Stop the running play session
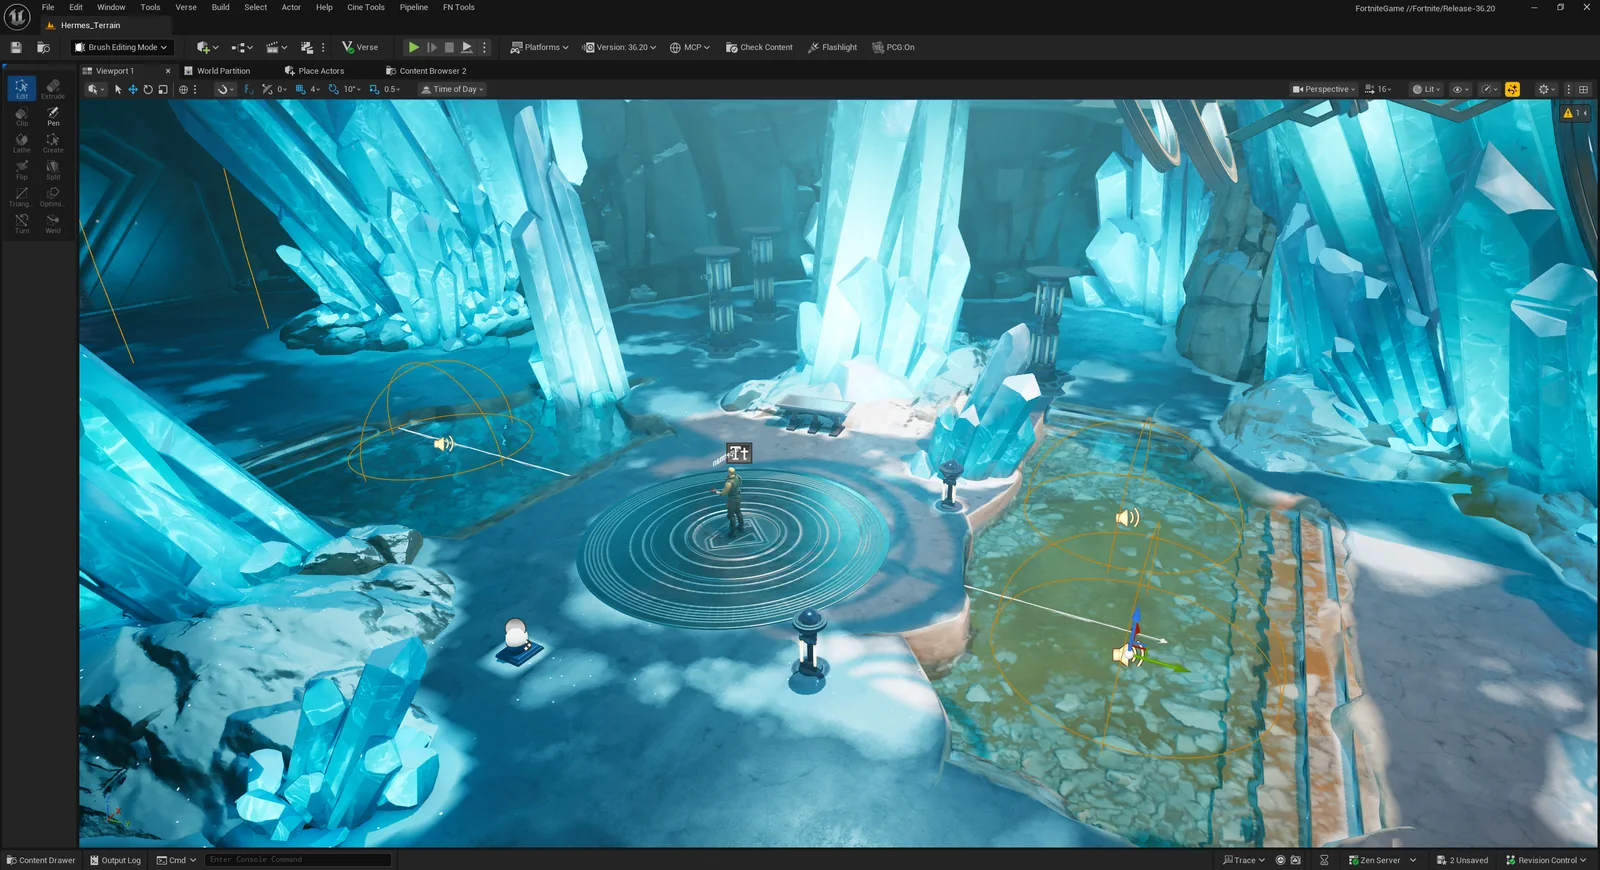The height and width of the screenshot is (870, 1600). pyautogui.click(x=449, y=47)
